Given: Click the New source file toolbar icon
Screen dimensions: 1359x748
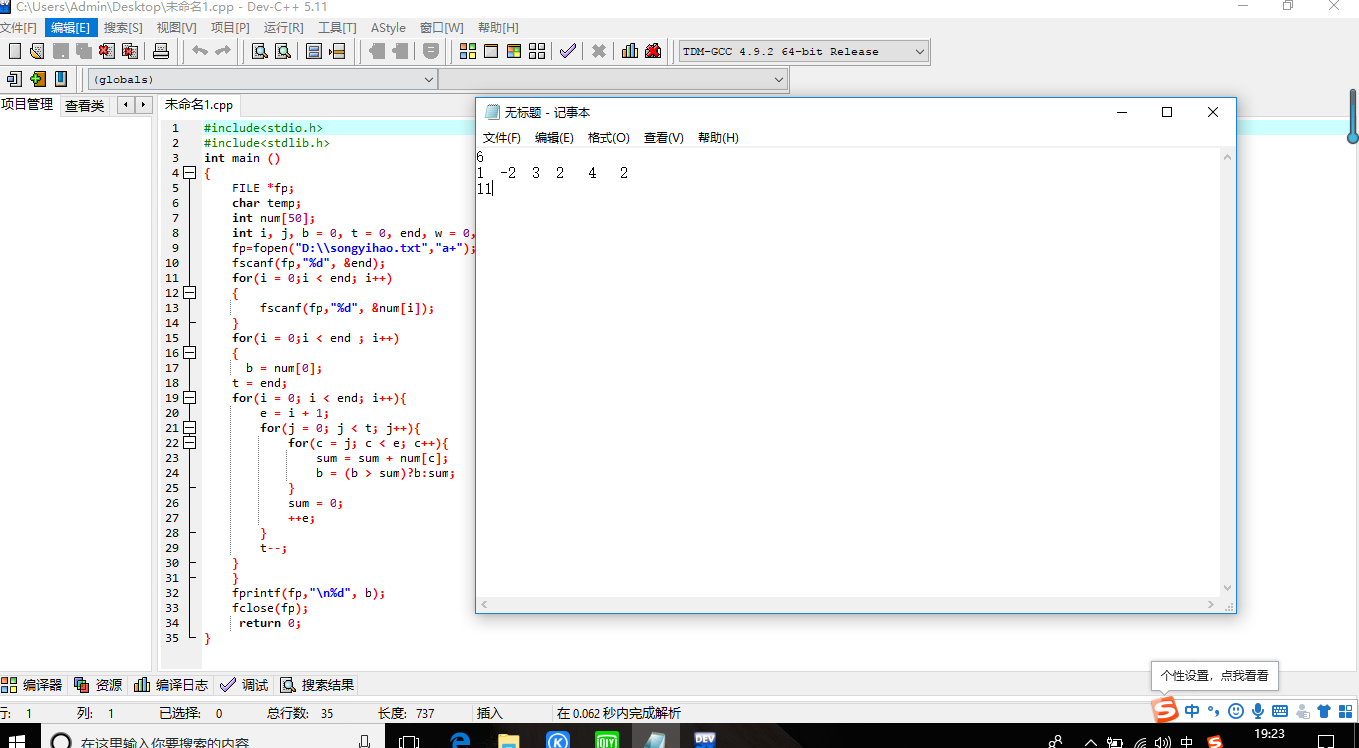Looking at the screenshot, I should pyautogui.click(x=15, y=51).
